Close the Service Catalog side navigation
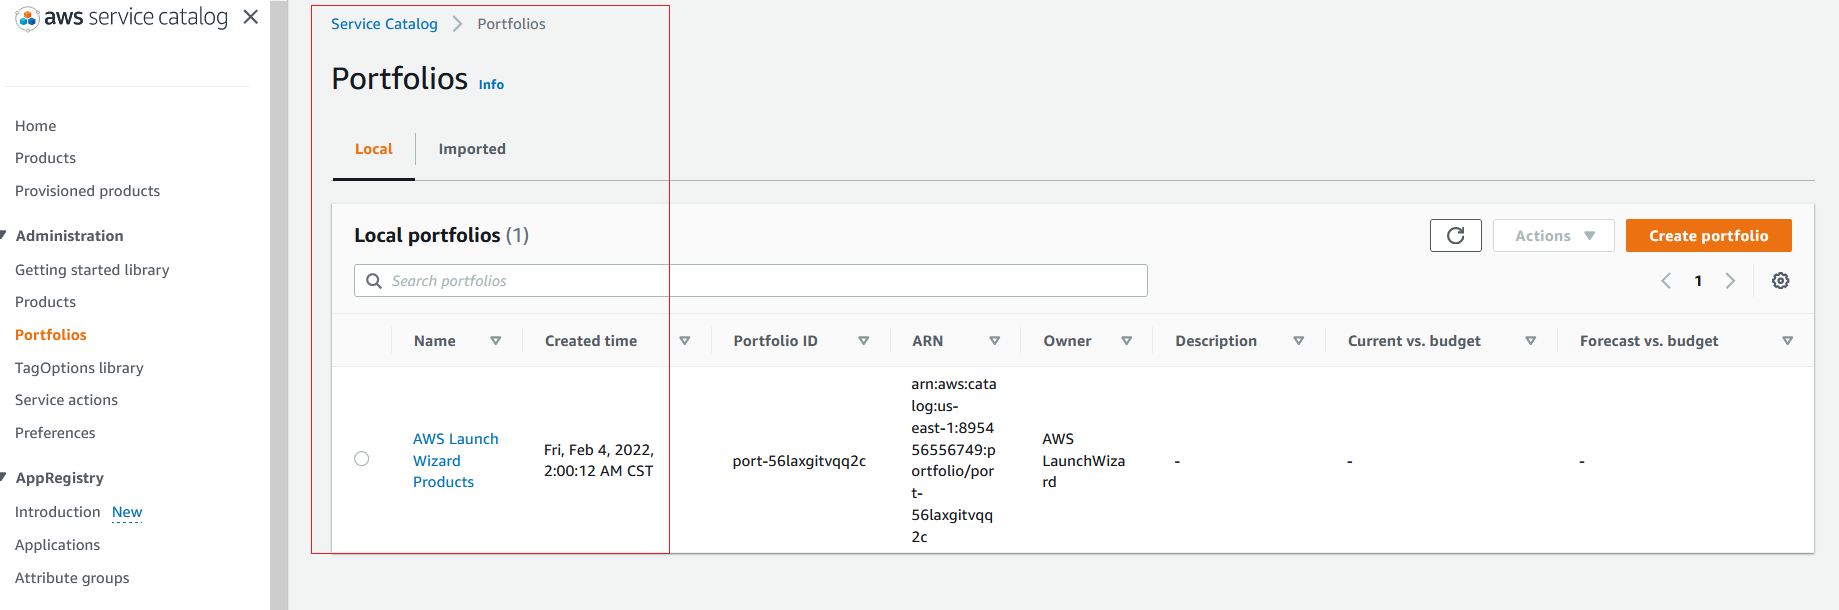1839x610 pixels. point(251,17)
